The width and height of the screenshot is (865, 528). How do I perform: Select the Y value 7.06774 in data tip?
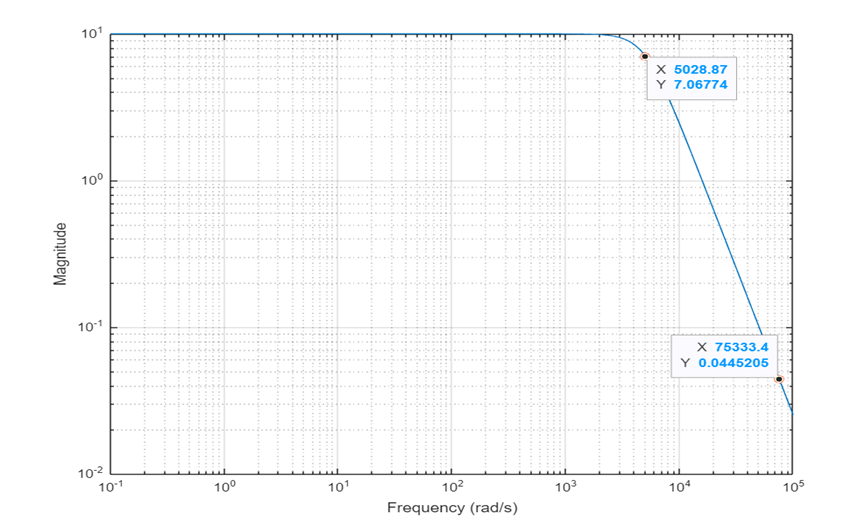pyautogui.click(x=706, y=86)
